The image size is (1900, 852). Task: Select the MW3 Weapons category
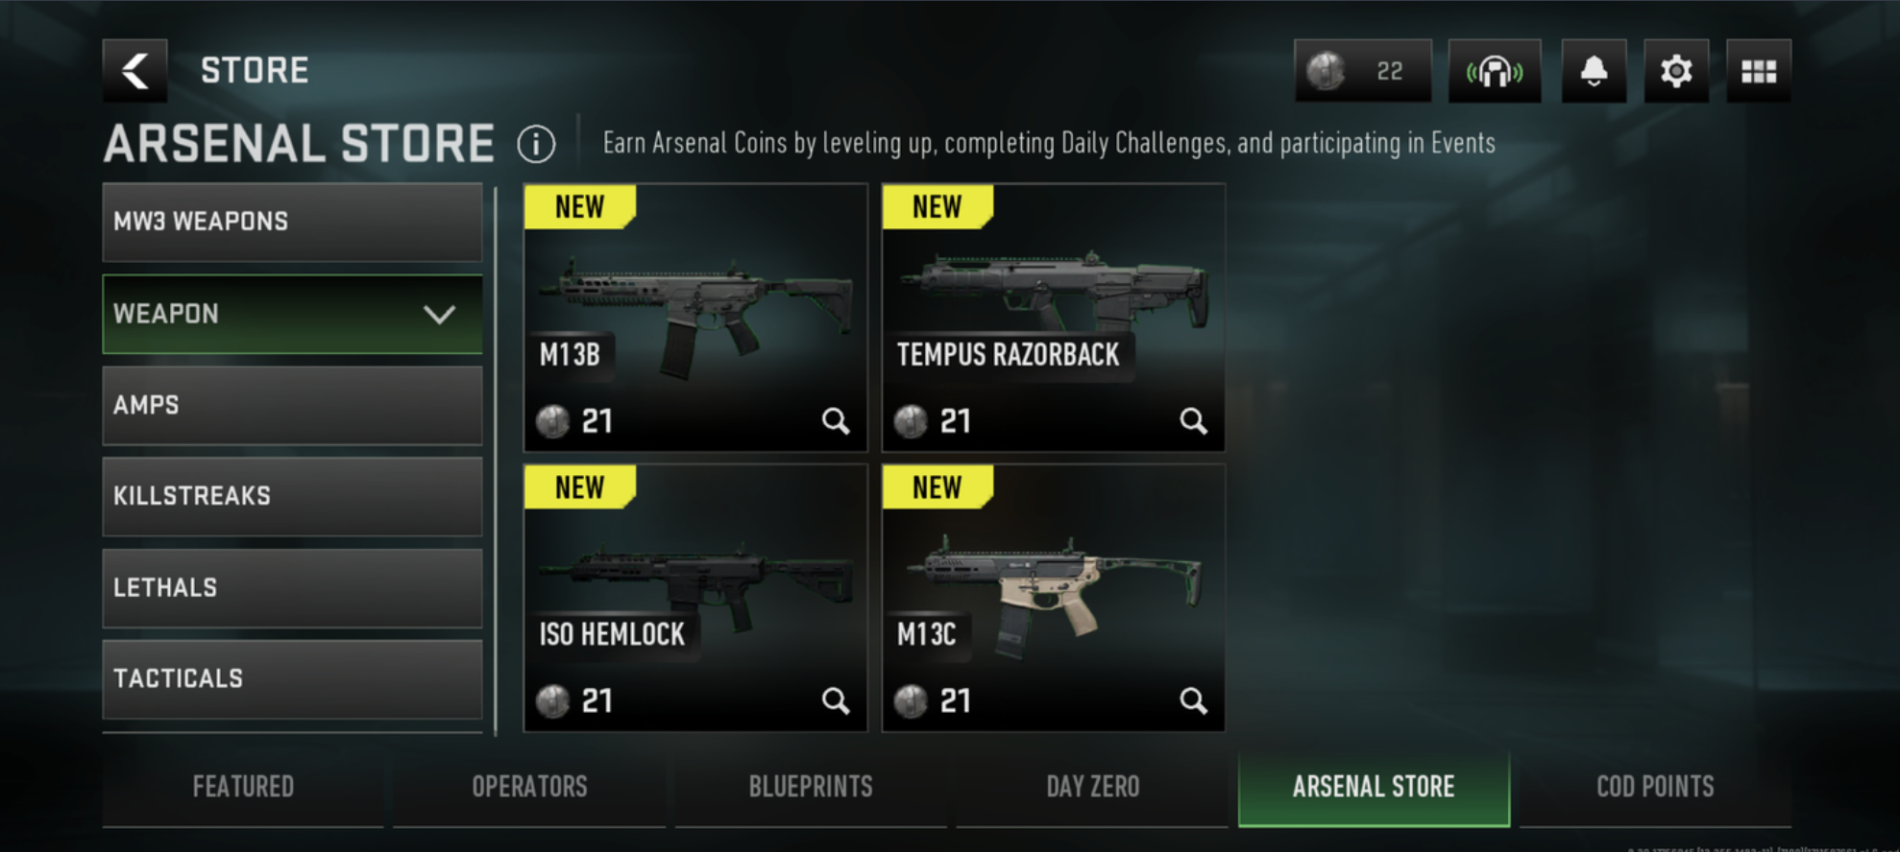click(292, 222)
